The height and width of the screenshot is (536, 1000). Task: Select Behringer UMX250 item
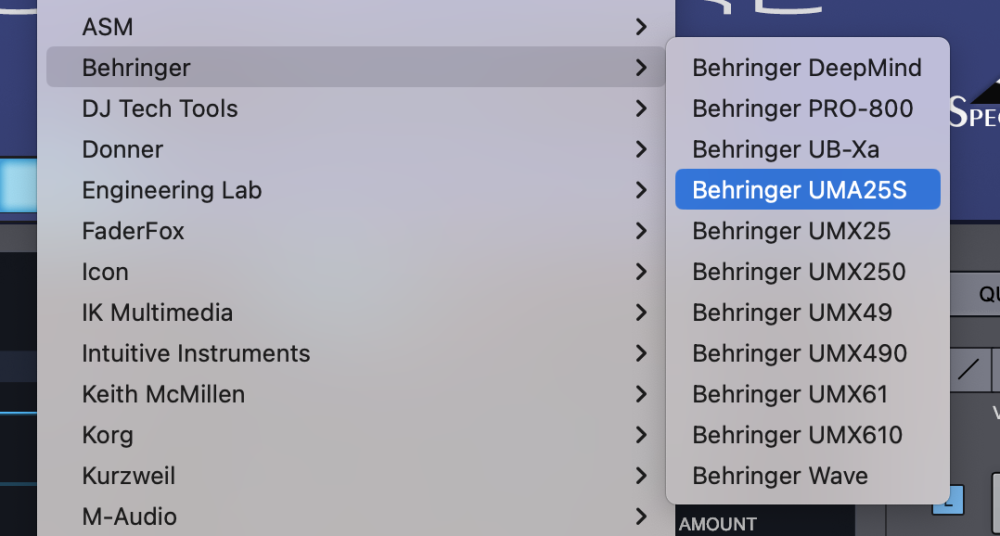(x=798, y=272)
